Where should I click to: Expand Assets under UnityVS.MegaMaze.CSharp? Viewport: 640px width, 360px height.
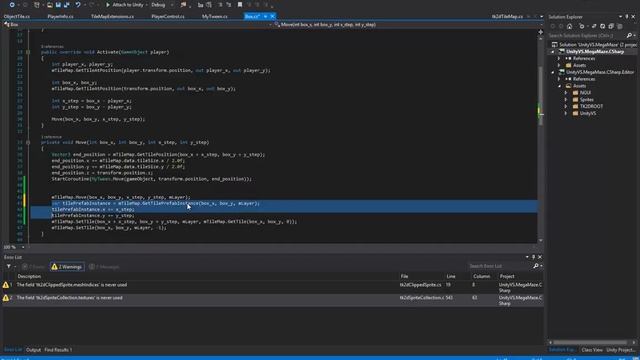point(559,65)
